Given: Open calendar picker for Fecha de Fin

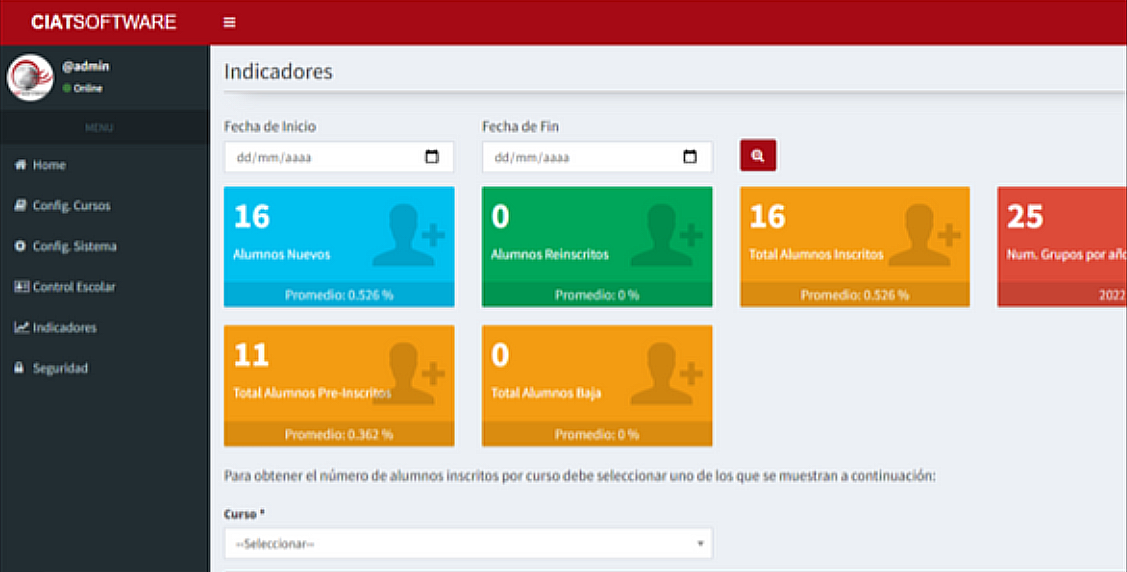Looking at the screenshot, I should [x=690, y=157].
